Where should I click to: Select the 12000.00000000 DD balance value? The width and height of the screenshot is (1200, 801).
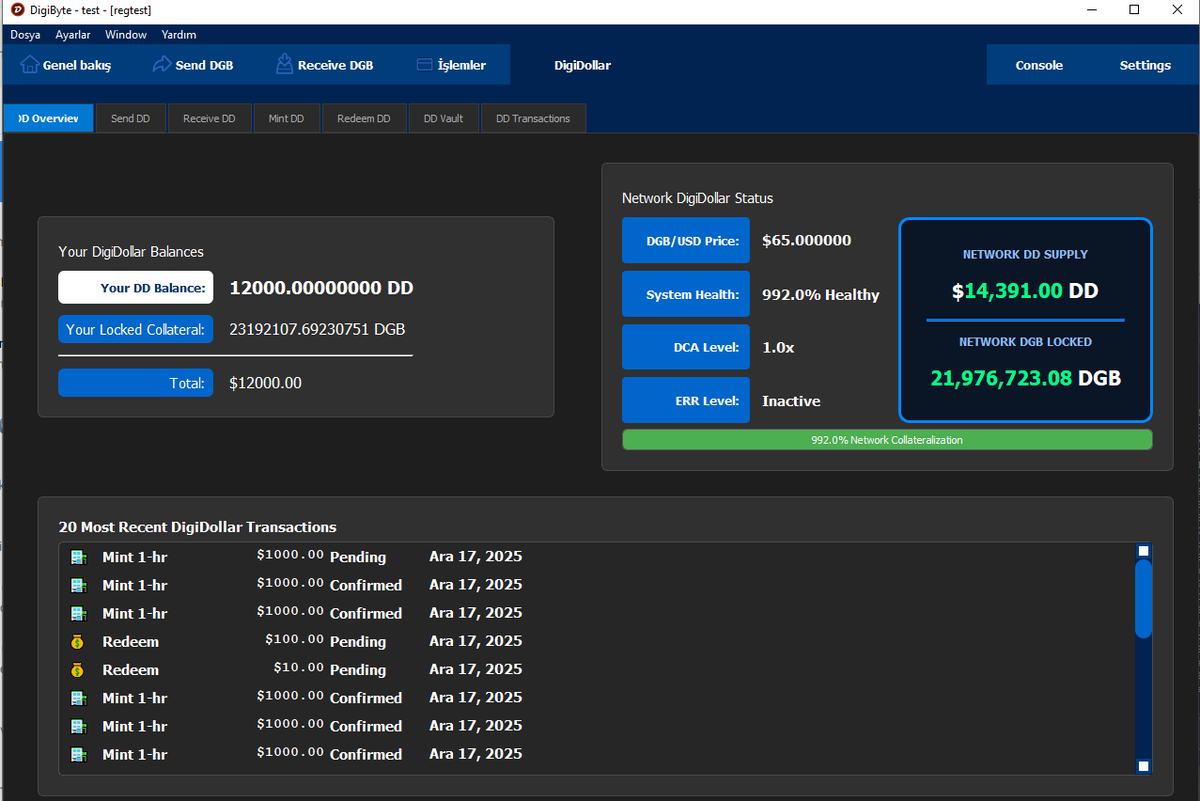(321, 288)
